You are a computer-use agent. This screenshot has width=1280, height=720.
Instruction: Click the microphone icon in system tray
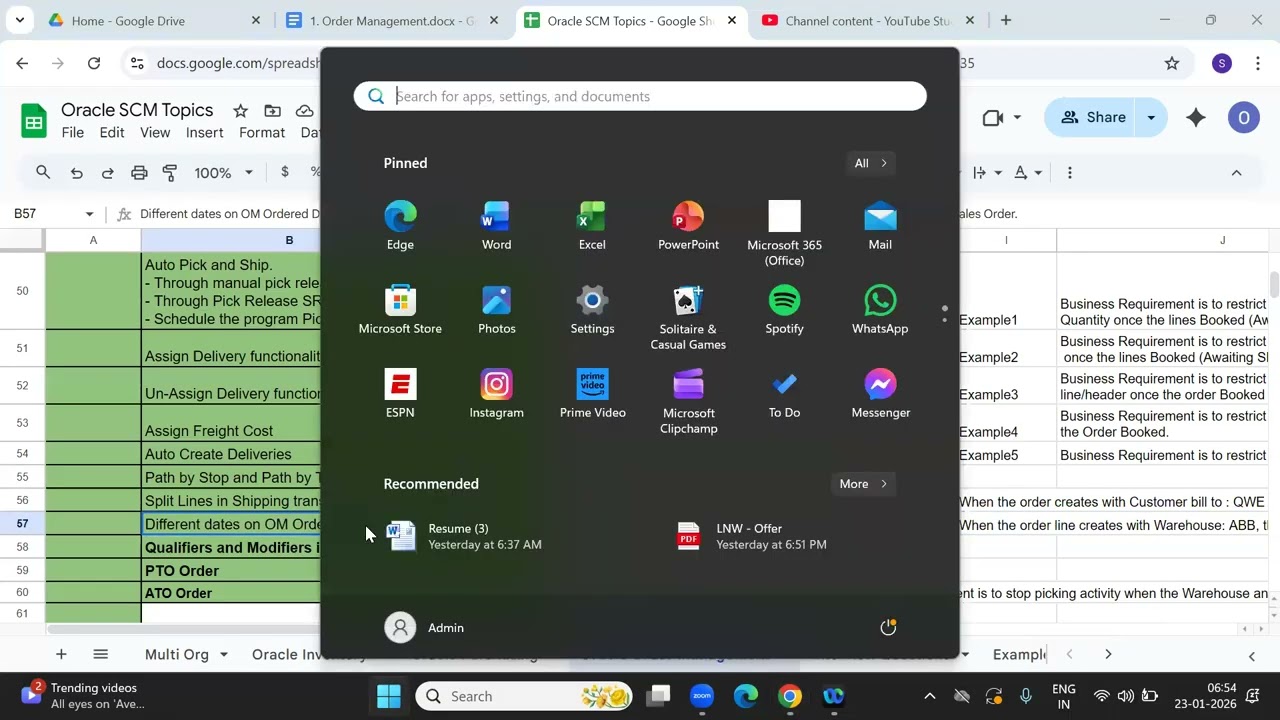(1025, 696)
